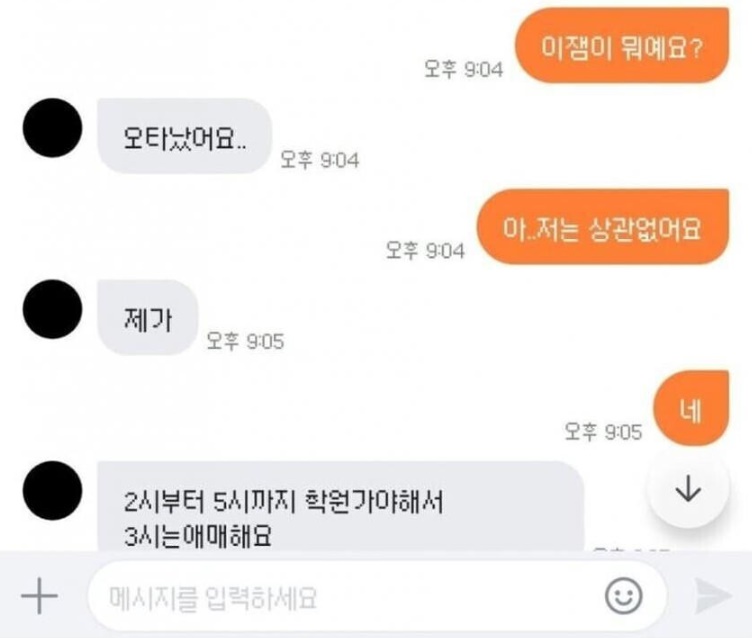Click 오후 9:04 timestamp beside 상관없어요
752x638 pixels.
[x=425, y=250]
